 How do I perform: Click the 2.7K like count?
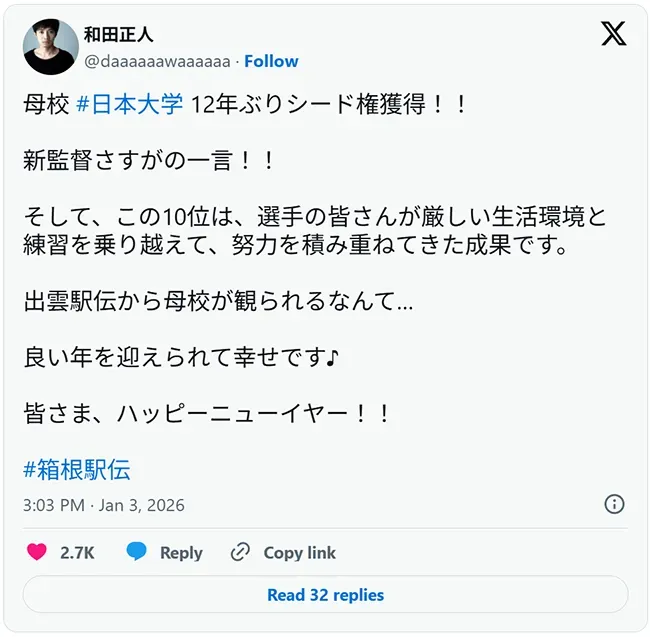click(77, 552)
